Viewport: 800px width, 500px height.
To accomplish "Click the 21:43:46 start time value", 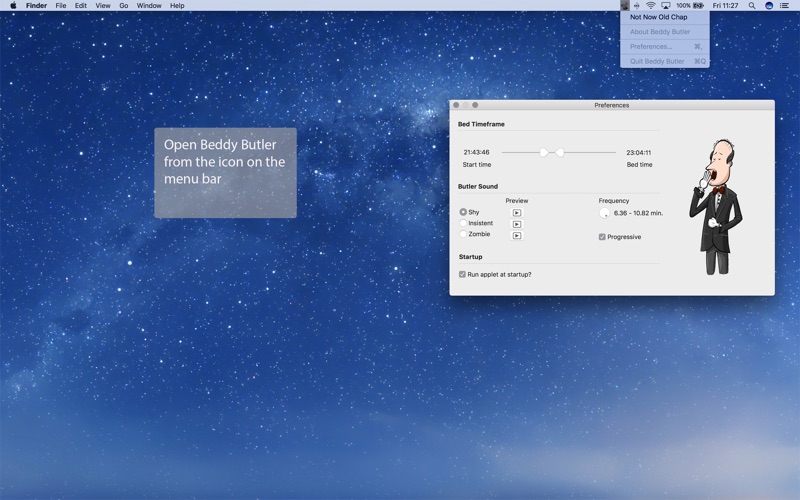I will coord(477,152).
